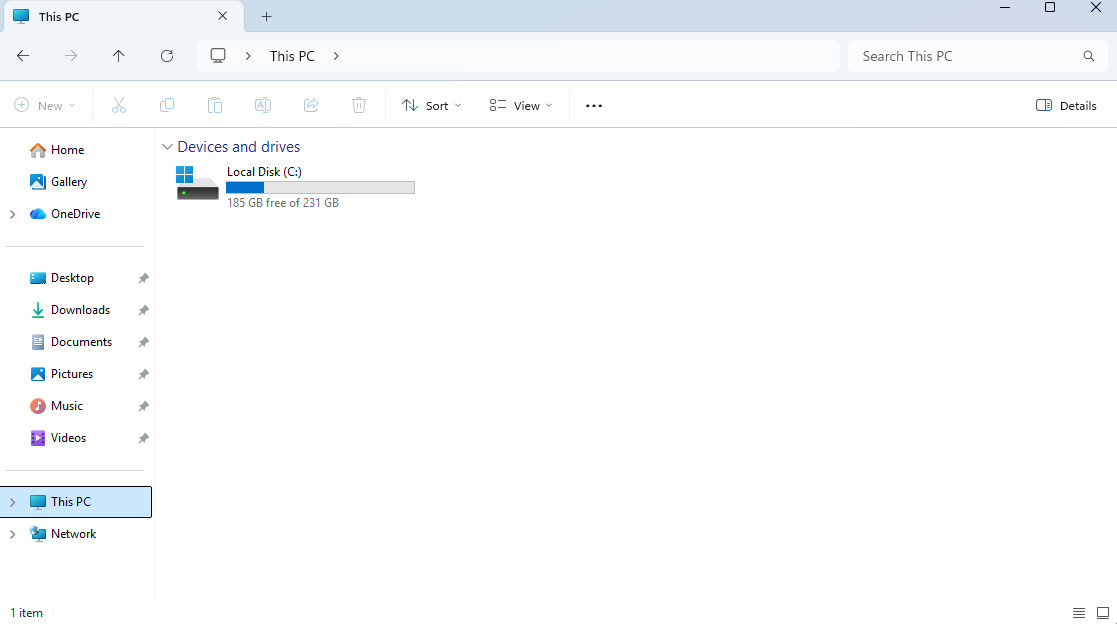Click the '1 item' status bar text
1117x624 pixels.
pyautogui.click(x=26, y=613)
